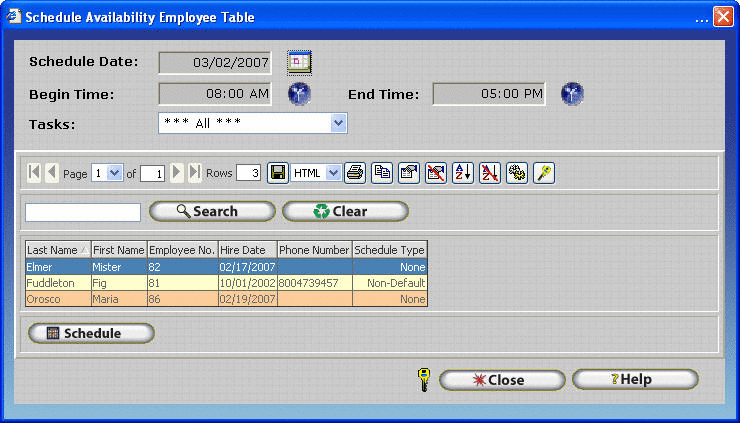This screenshot has width=740, height=423.
Task: Sort by the Last Name column header
Action: (x=57, y=250)
